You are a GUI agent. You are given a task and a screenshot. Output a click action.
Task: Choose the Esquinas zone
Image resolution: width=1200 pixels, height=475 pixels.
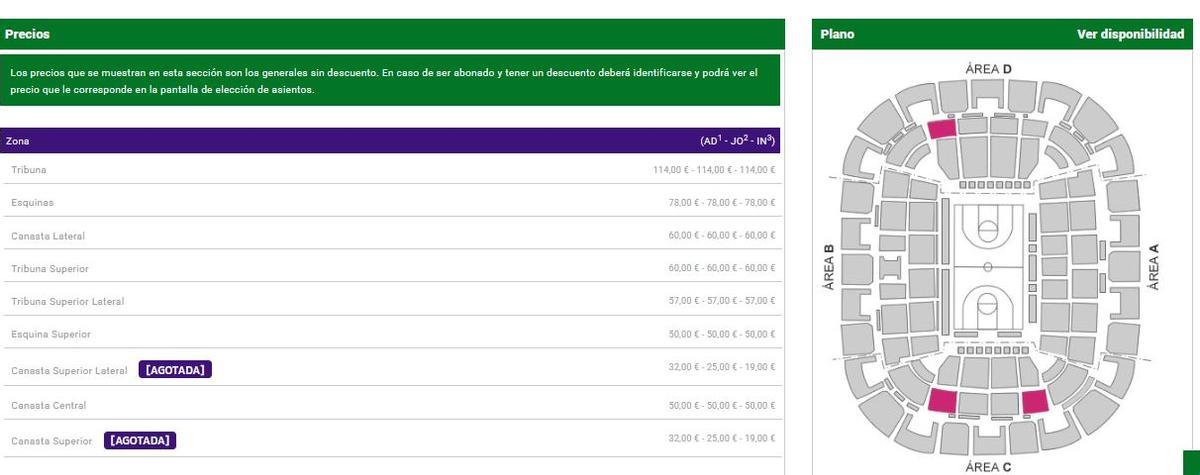32,203
